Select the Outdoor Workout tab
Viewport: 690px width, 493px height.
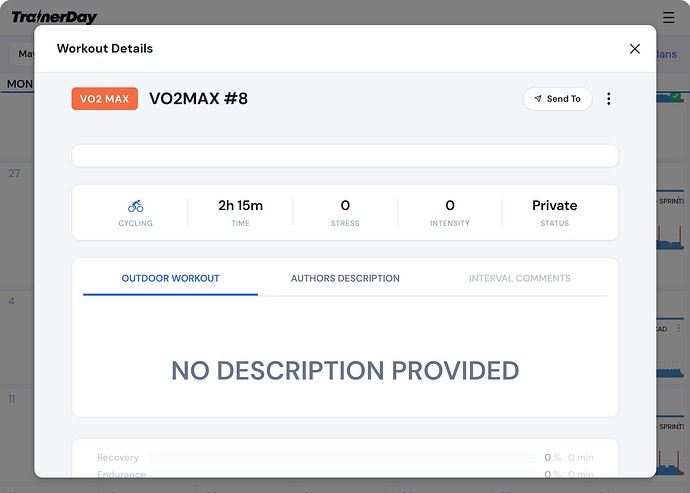click(170, 279)
